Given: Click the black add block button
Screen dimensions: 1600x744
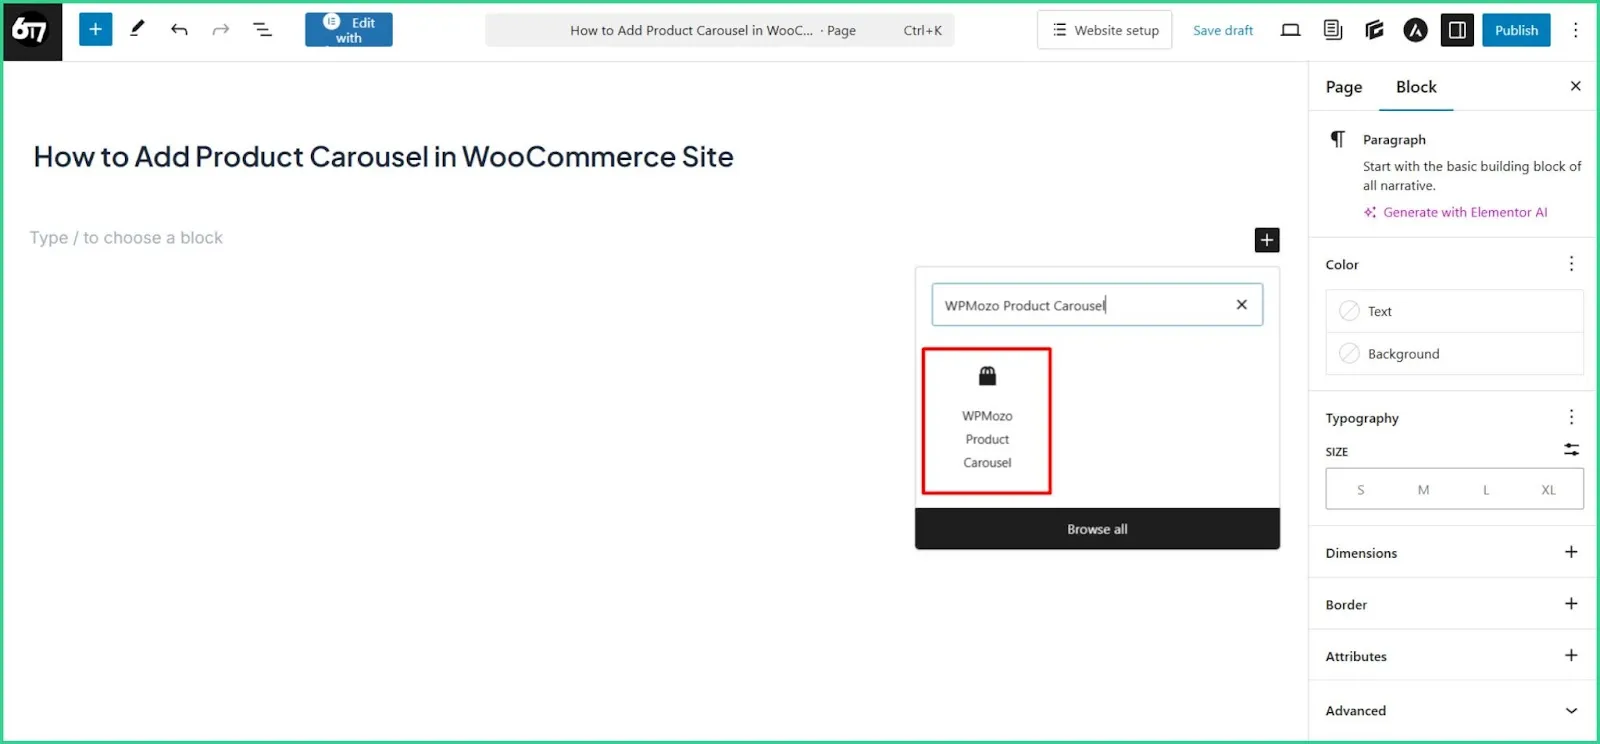Looking at the screenshot, I should [x=1267, y=240].
